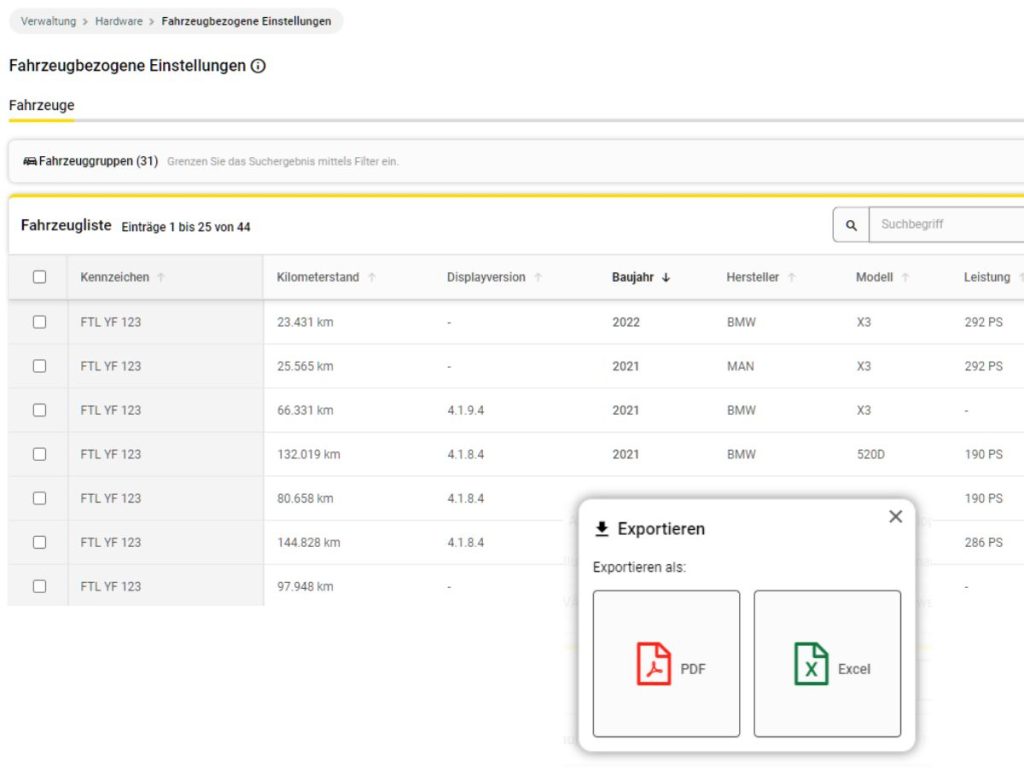Click the Modell column header
The image size is (1024, 768).
click(874, 278)
